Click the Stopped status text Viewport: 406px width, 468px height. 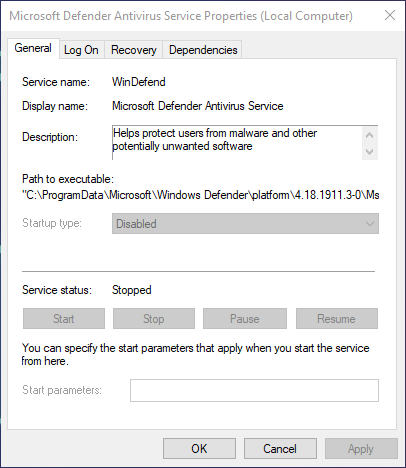(x=132, y=290)
